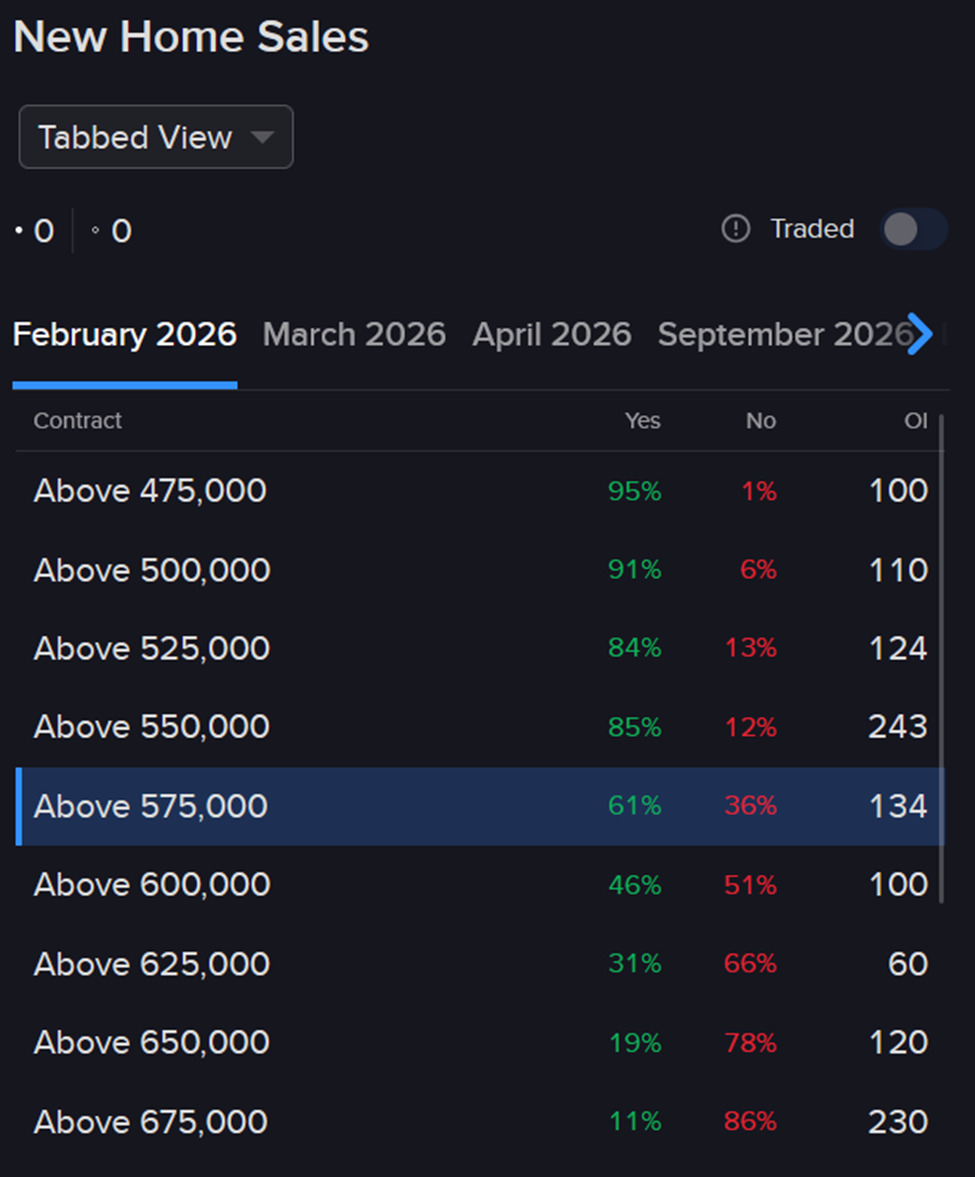Click the 86% No price for Above 675,000
This screenshot has width=975, height=1177.
pos(751,1121)
